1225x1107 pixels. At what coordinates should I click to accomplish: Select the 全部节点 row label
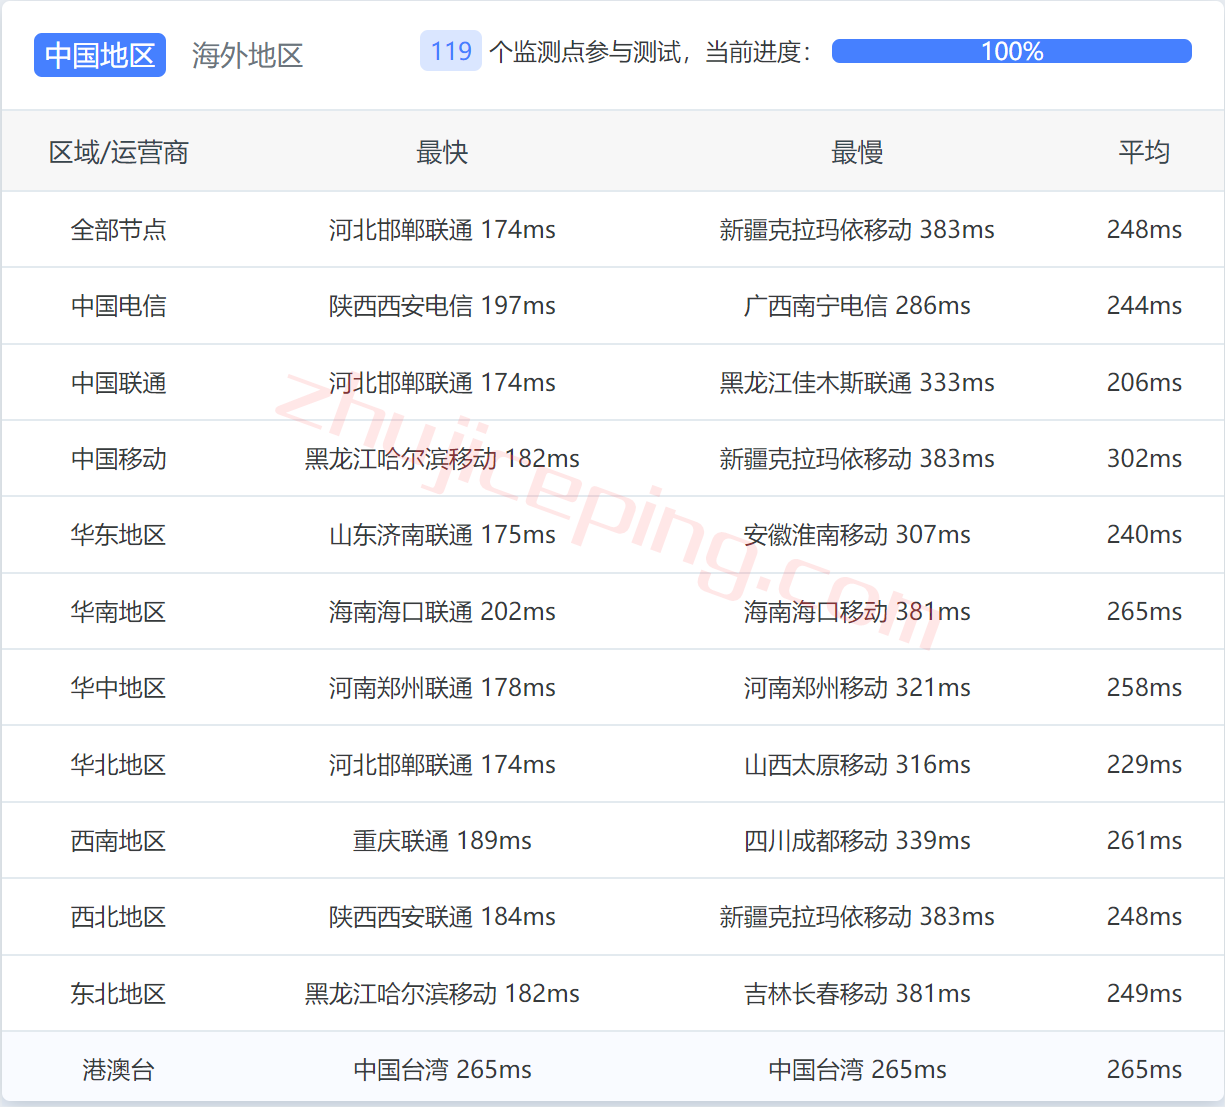click(119, 229)
